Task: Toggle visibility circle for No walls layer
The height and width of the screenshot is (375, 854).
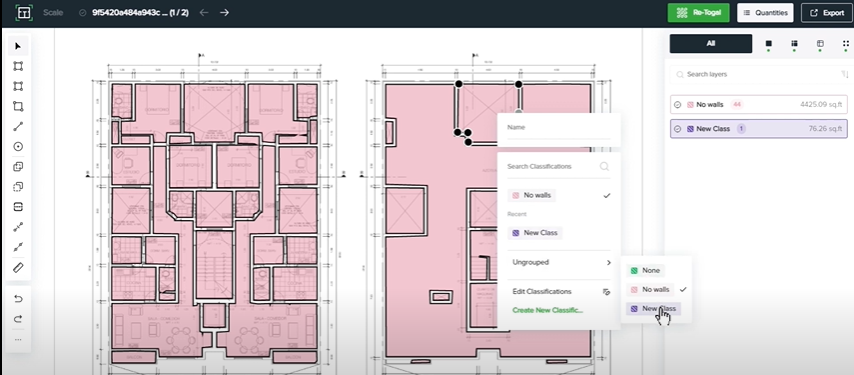Action: tap(678, 104)
